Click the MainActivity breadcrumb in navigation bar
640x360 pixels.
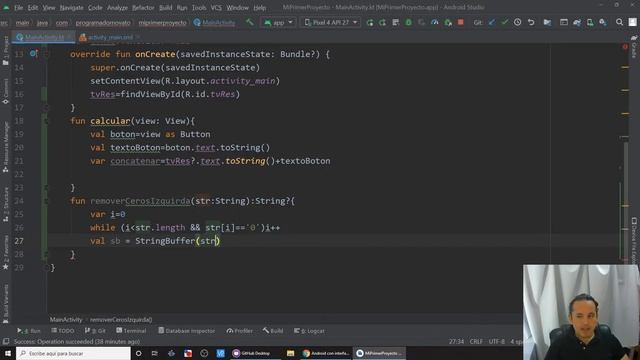pyautogui.click(x=215, y=23)
